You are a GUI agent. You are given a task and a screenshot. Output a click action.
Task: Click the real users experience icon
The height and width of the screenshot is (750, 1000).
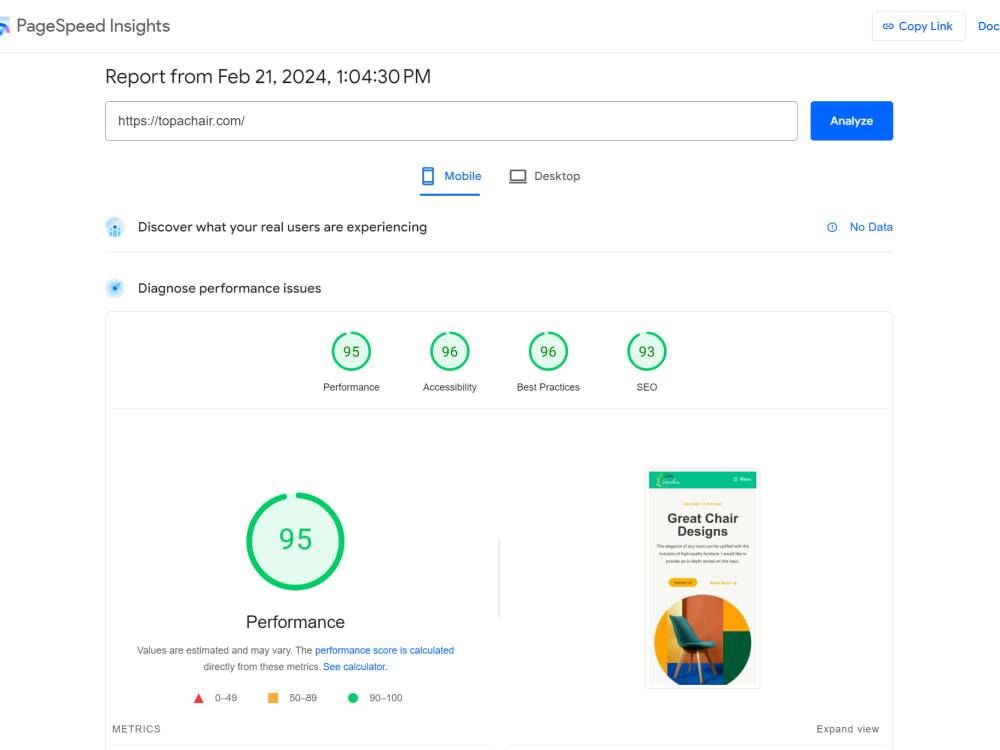coord(115,227)
